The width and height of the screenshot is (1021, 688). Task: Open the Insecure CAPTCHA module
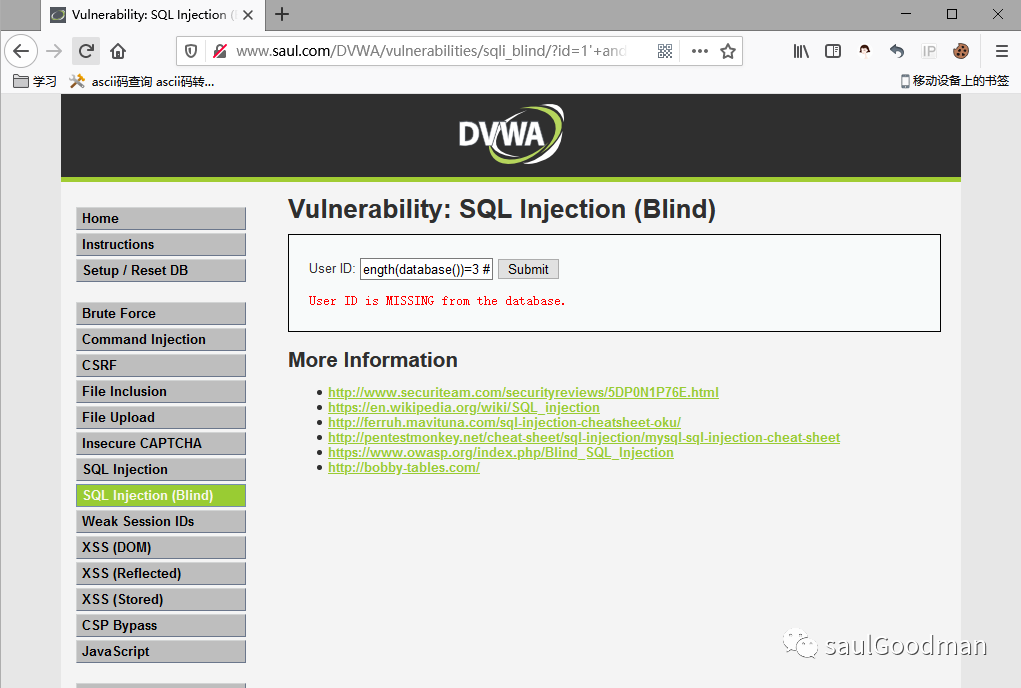point(161,444)
